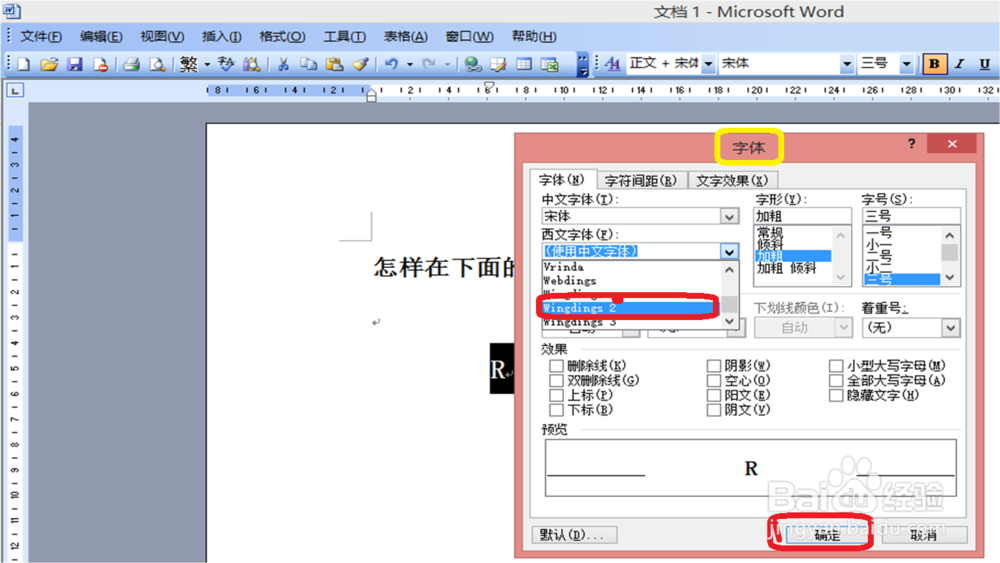Click the permission restricted document icon
This screenshot has height=563, width=1000.
(101, 64)
